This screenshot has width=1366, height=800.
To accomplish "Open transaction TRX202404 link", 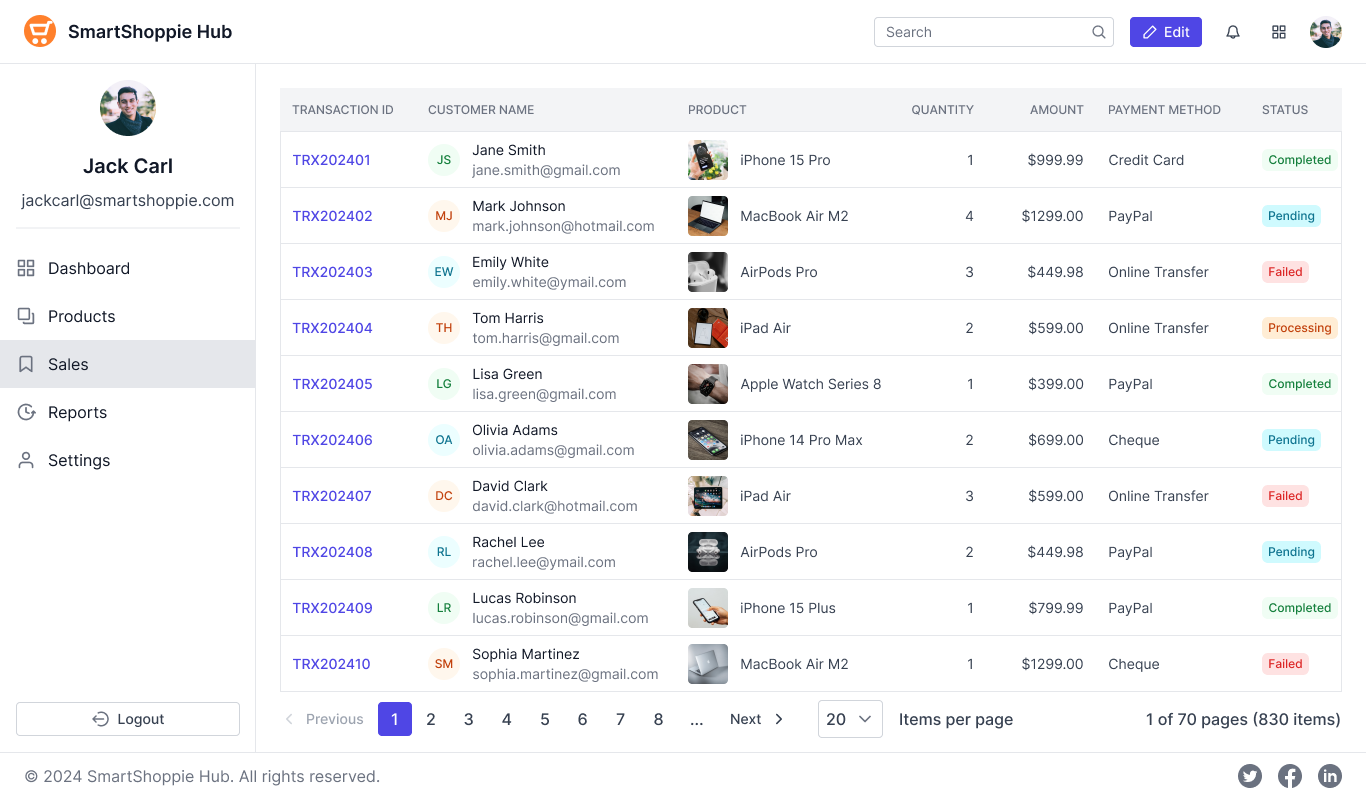I will tap(332, 328).
